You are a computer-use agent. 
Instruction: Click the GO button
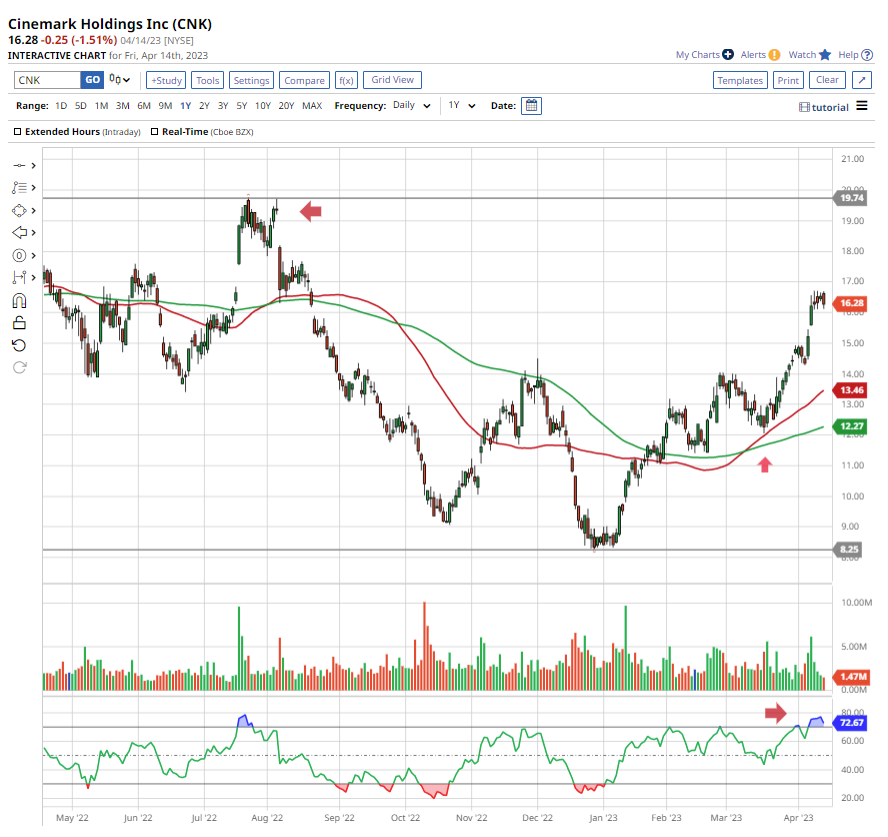tap(92, 80)
